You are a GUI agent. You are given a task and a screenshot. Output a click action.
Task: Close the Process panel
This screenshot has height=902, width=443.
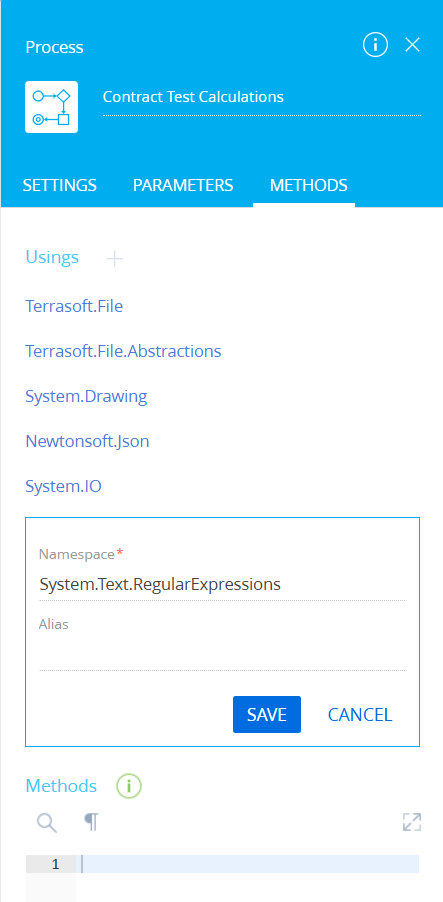413,45
